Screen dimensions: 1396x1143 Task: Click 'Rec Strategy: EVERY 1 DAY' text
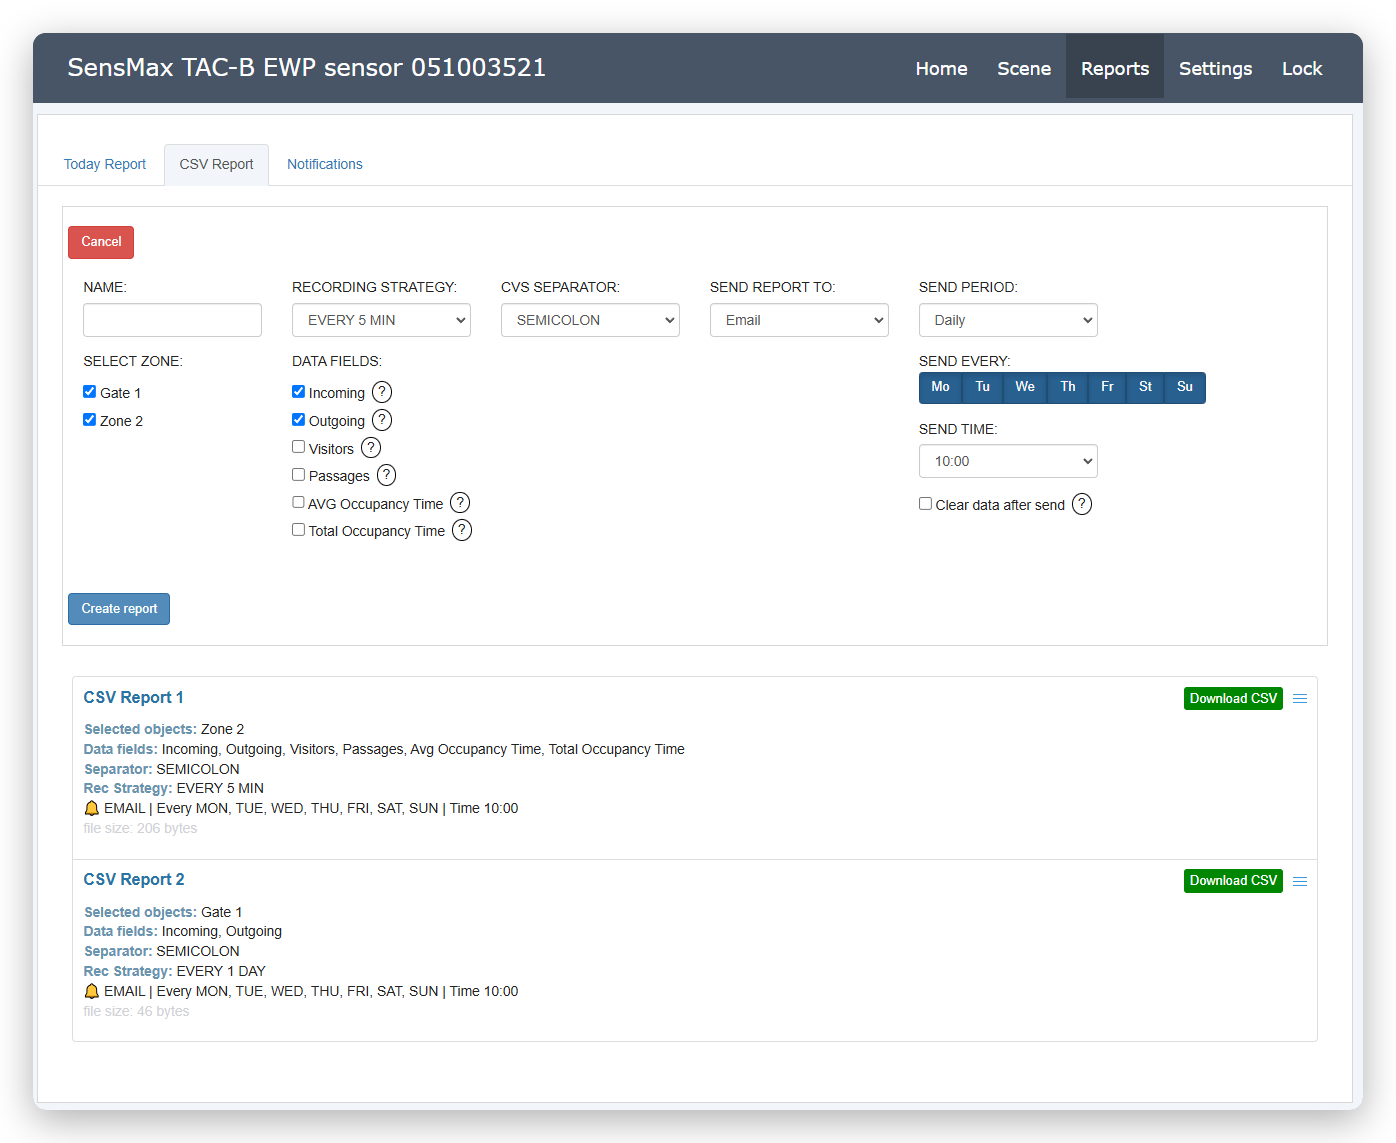coord(175,971)
